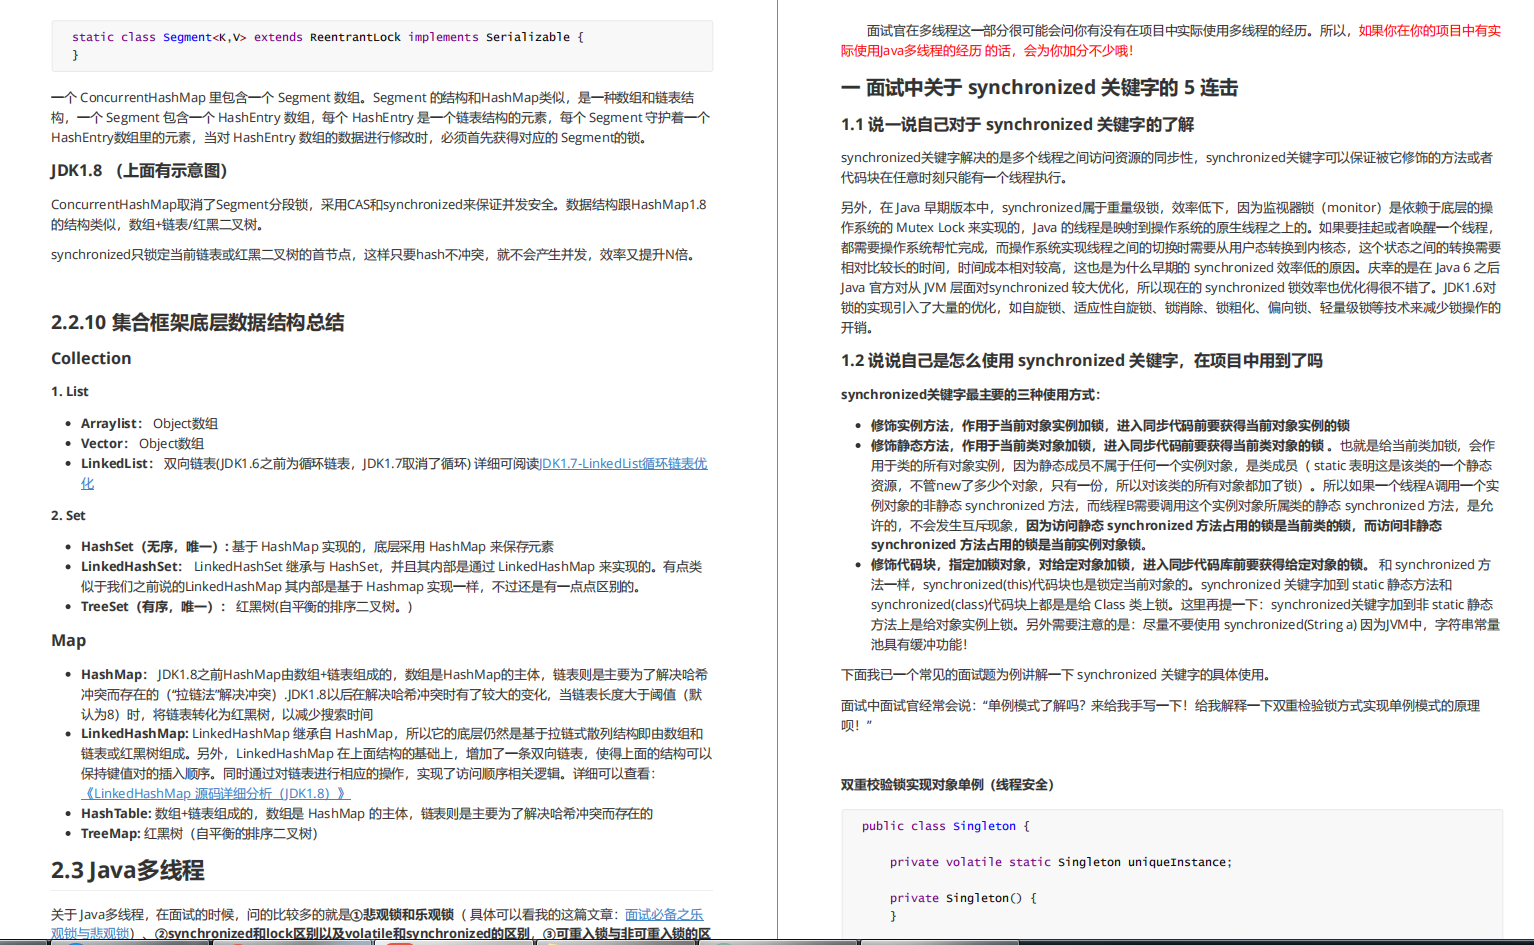This screenshot has height=945, width=1534.
Task: Click the bullet 'HashSet（无序，唯一）'
Action: pyautogui.click(x=317, y=547)
